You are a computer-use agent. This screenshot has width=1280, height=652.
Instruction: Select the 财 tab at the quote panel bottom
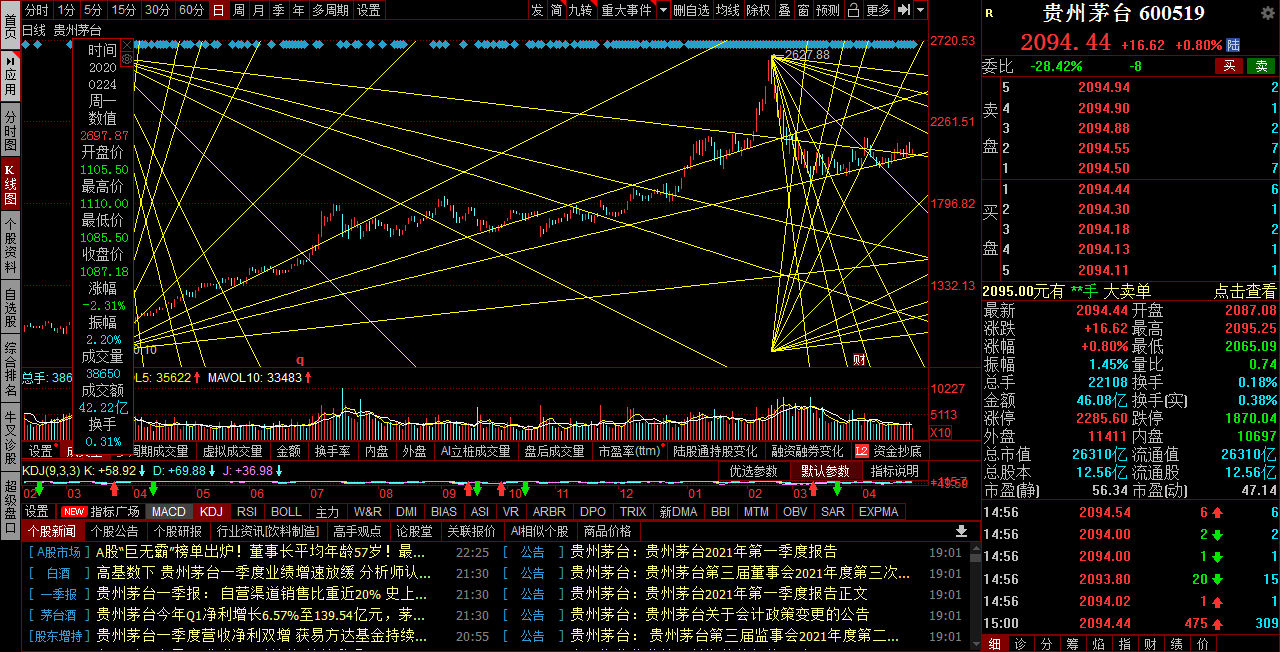click(1149, 644)
